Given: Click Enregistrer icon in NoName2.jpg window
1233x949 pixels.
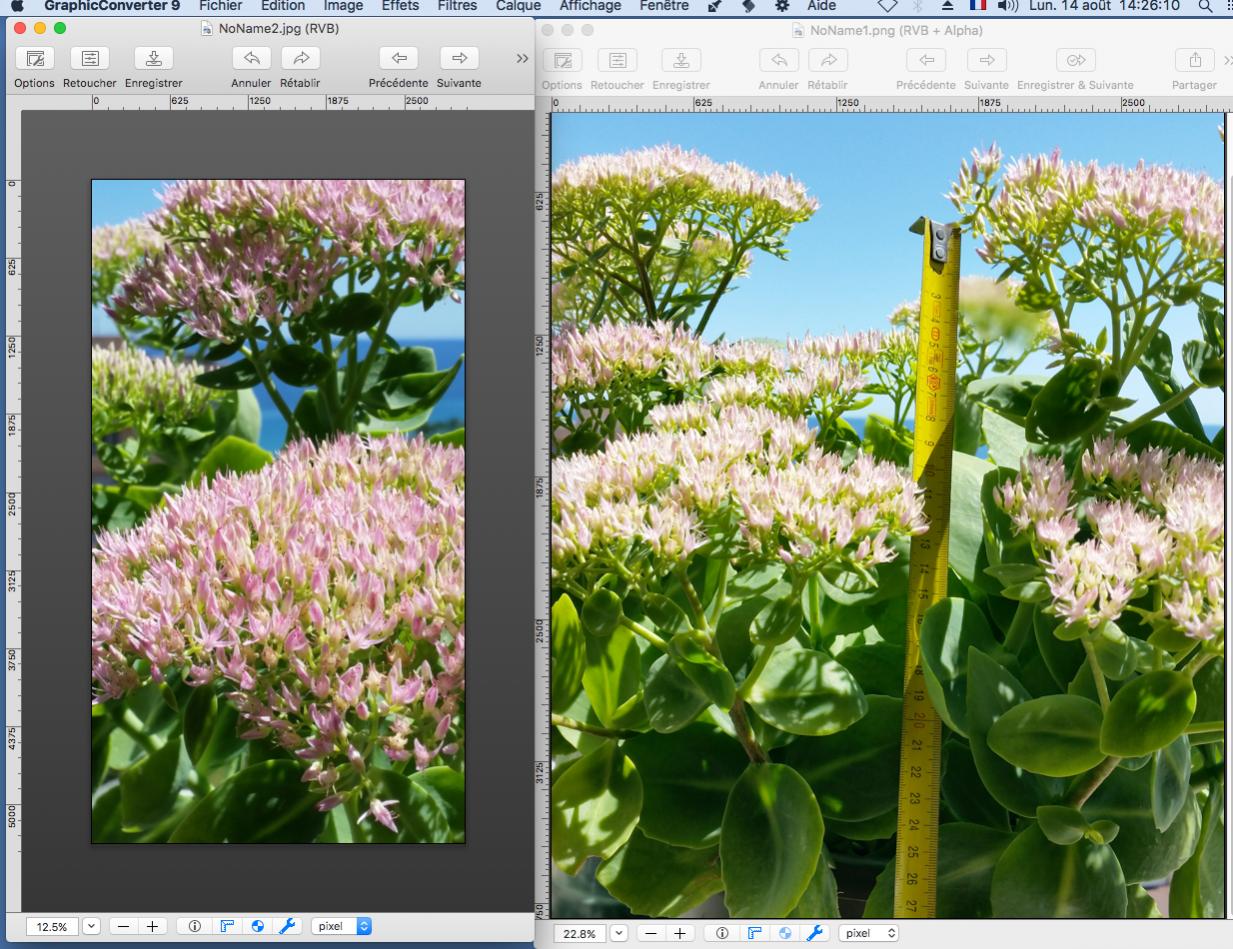Looking at the screenshot, I should (x=153, y=58).
